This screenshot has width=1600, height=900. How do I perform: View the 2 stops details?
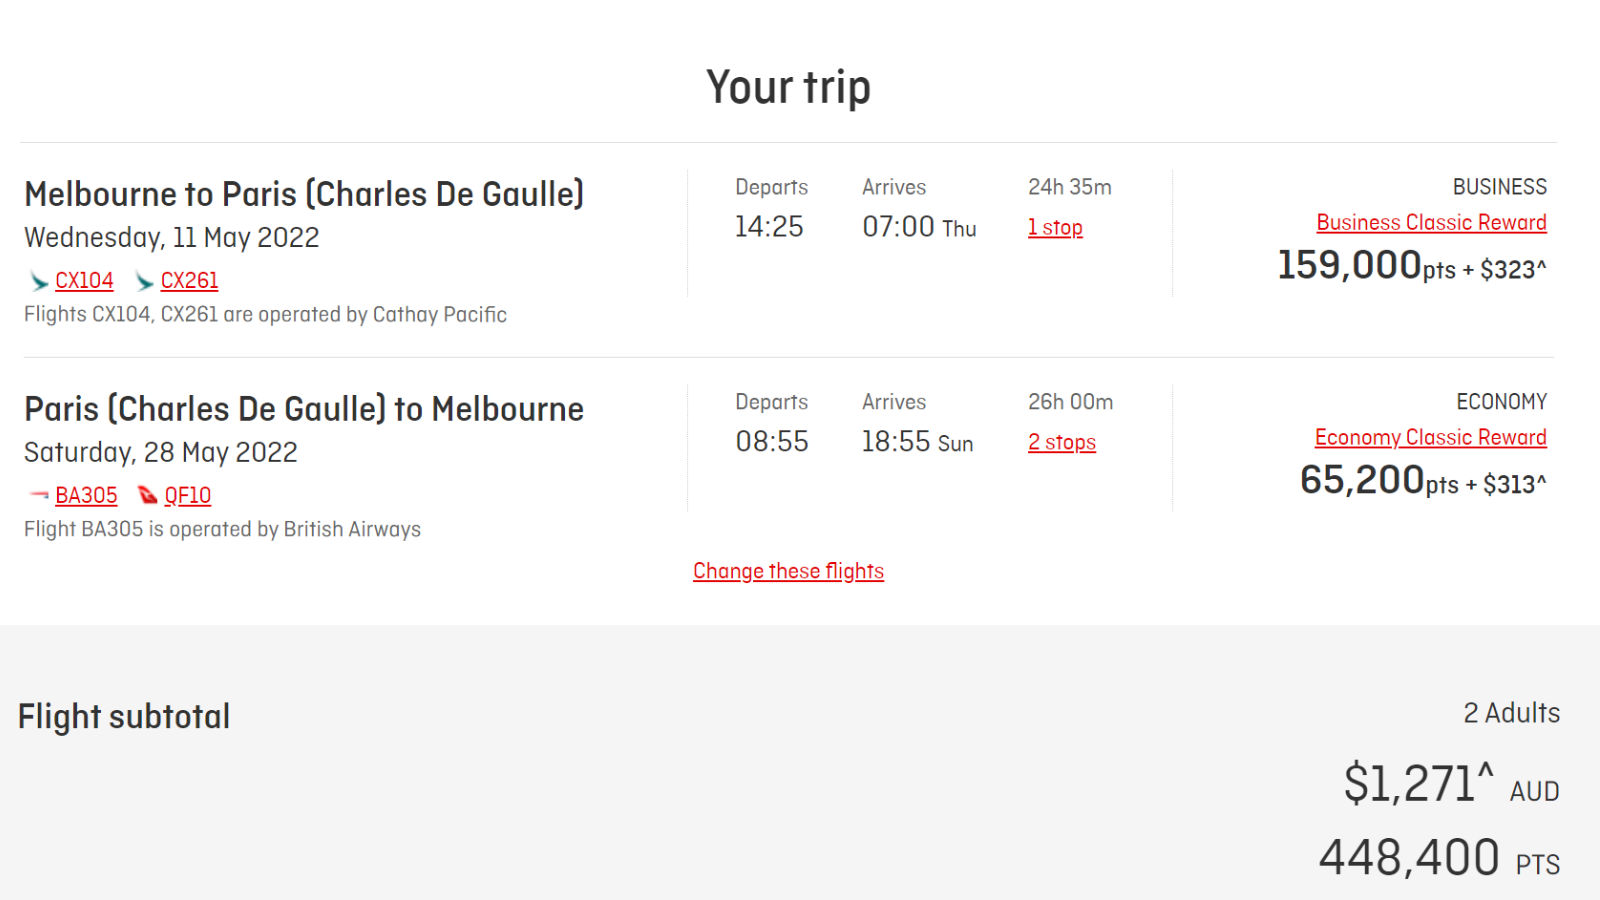pyautogui.click(x=1062, y=443)
